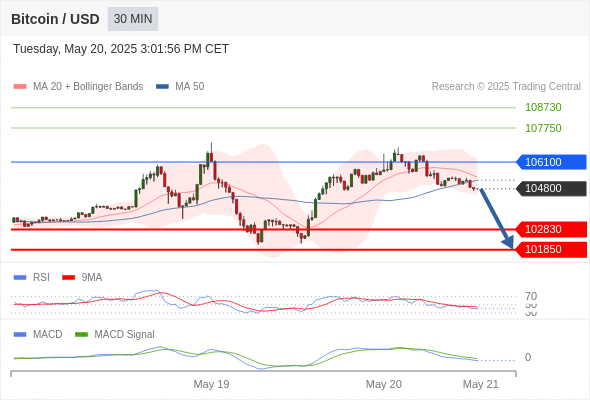
Task: Toggle the MA 50 legend label
Action: click(x=190, y=87)
